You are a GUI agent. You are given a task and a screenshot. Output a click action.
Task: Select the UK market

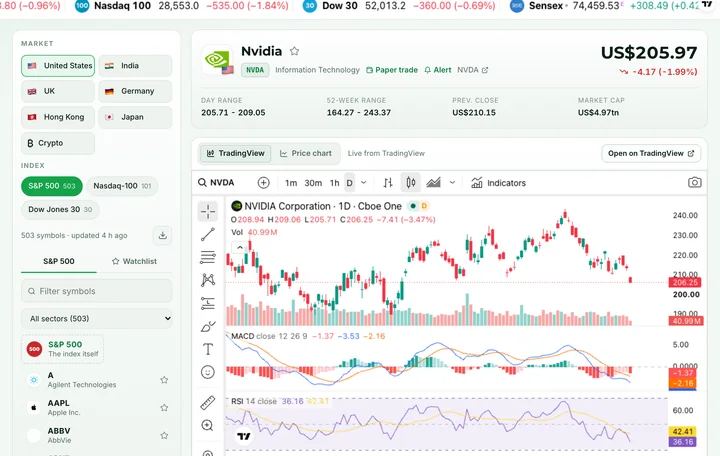(58, 91)
